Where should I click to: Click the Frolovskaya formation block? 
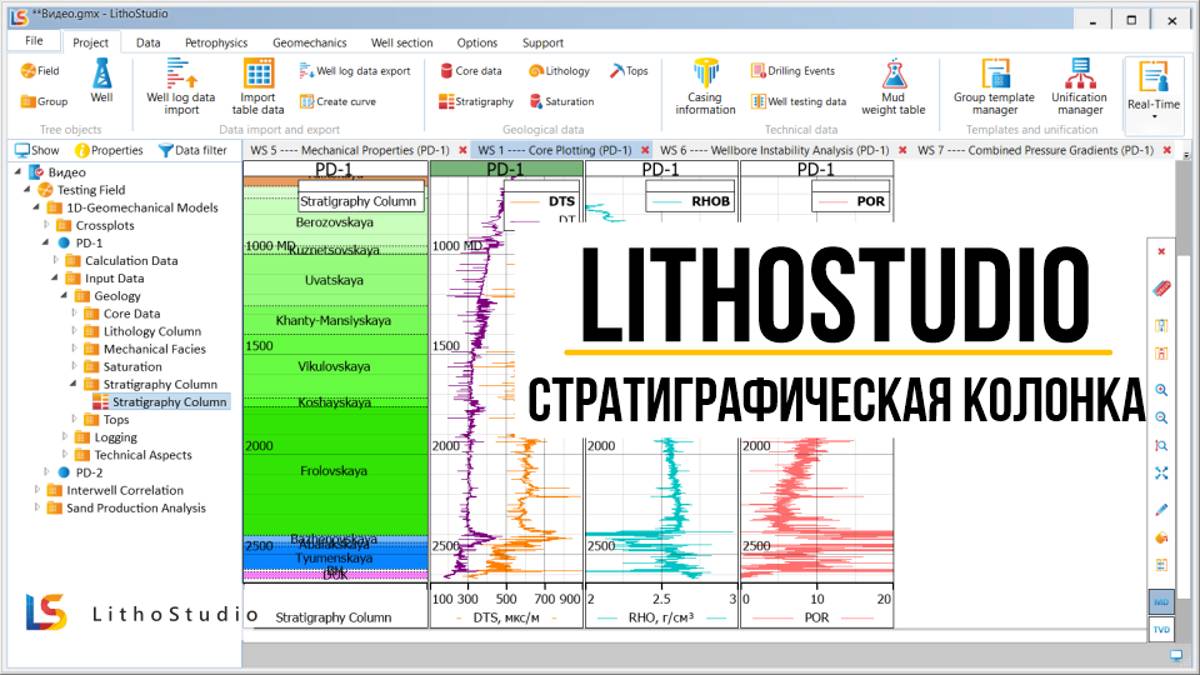335,470
